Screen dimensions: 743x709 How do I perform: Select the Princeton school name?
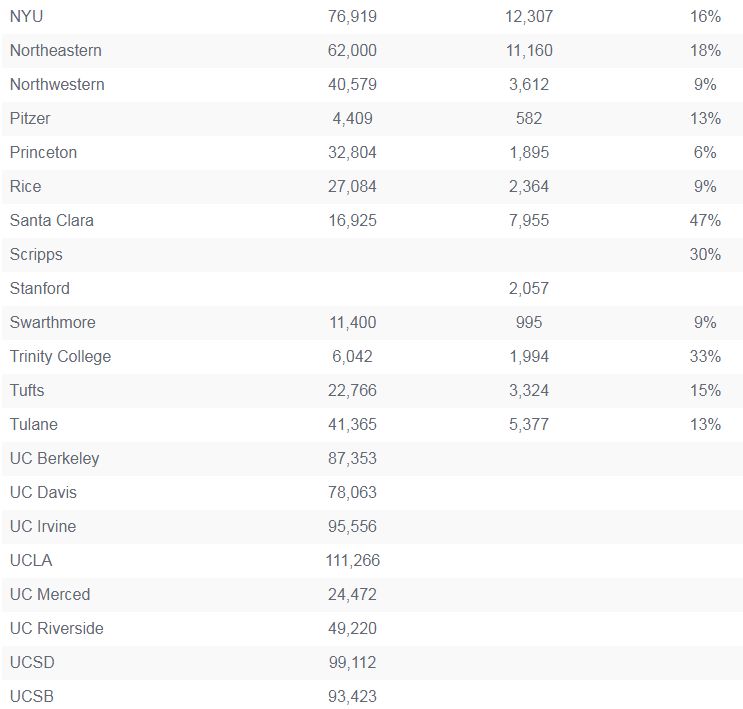click(x=44, y=153)
